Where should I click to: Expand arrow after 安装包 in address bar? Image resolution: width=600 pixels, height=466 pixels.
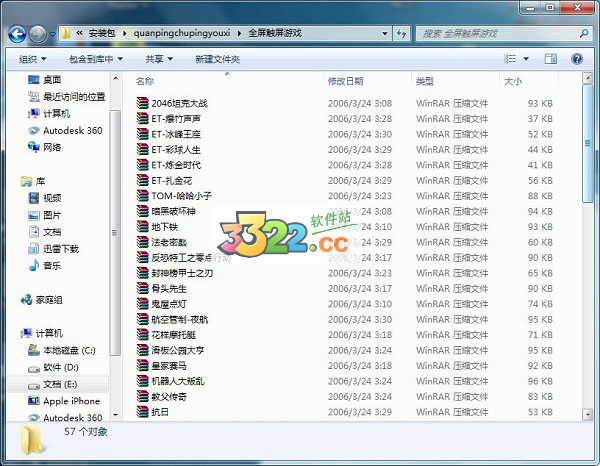[125, 34]
